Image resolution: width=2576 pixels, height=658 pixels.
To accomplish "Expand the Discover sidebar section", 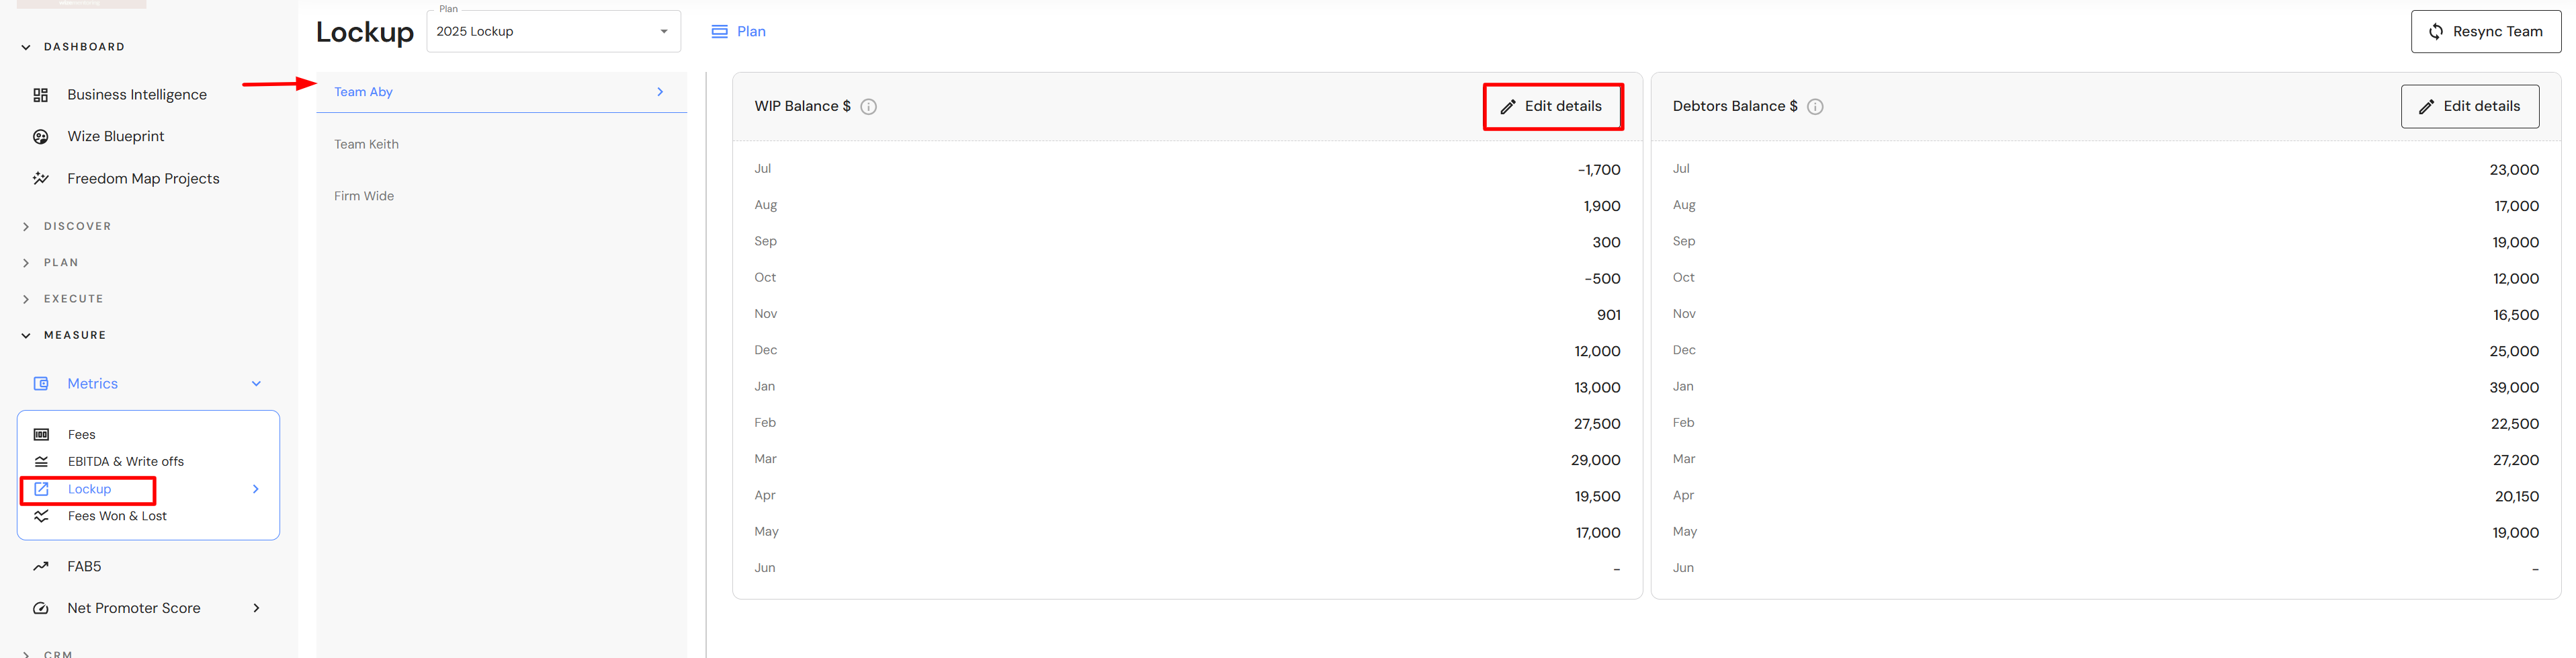I will 26,227.
